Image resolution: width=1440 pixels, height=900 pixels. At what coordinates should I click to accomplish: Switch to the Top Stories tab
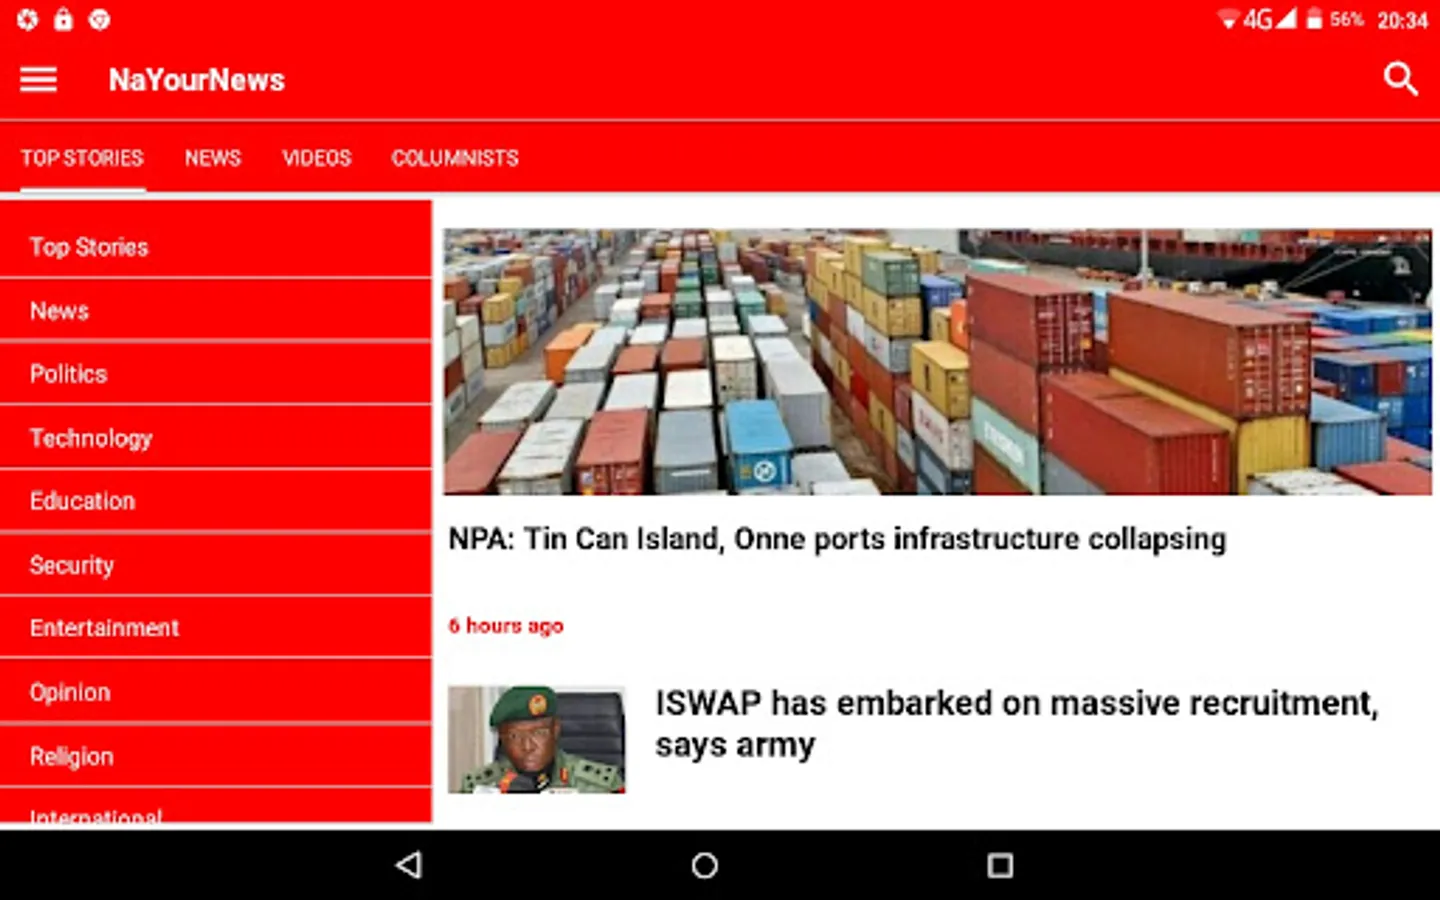tap(82, 158)
